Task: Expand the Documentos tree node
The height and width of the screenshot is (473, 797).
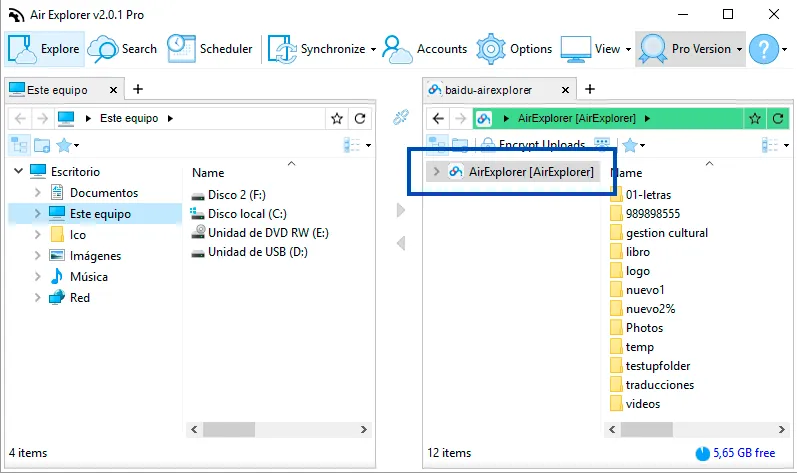Action: [x=38, y=193]
